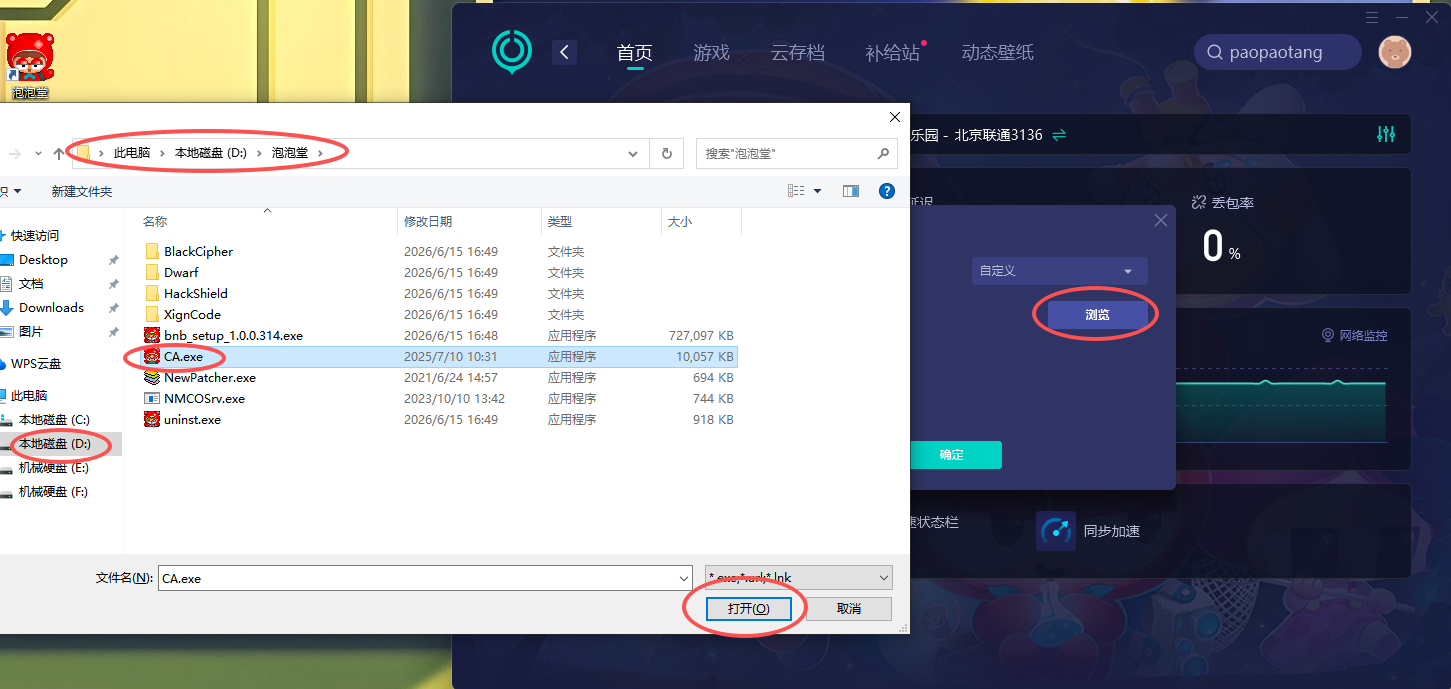Screen dimensions: 1451x689
Task: Click the 浏览 browse button
Action: [x=1097, y=314]
